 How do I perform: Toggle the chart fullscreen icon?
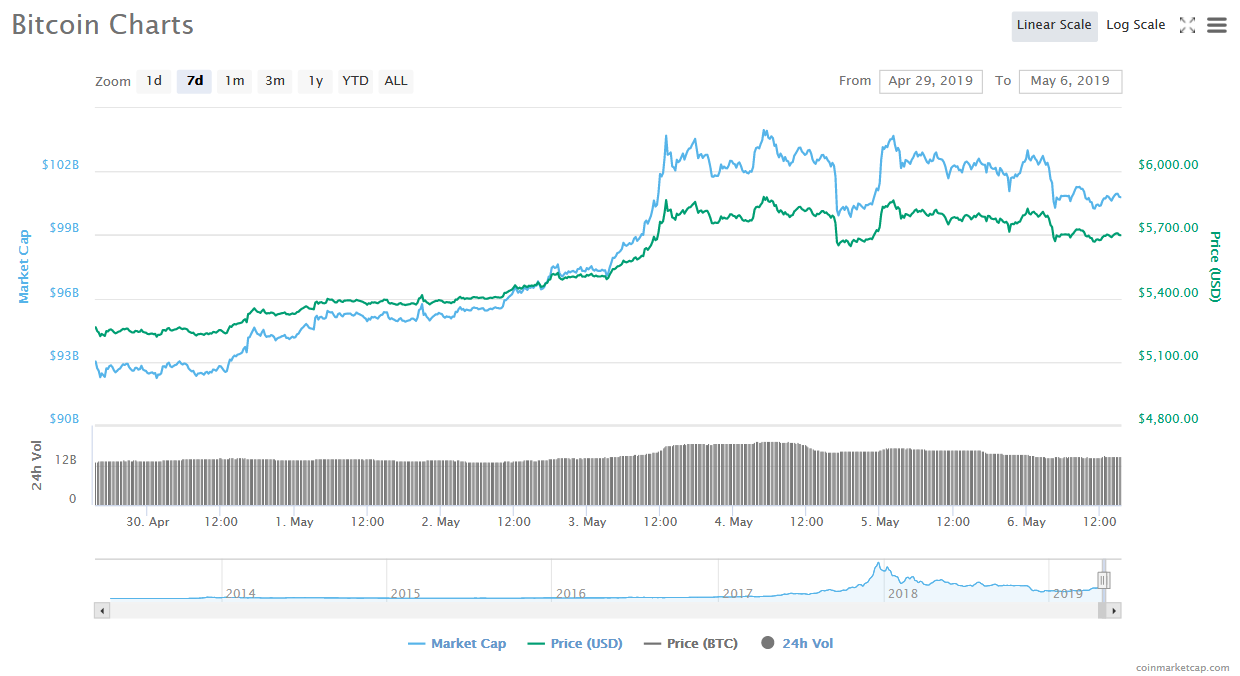1187,26
